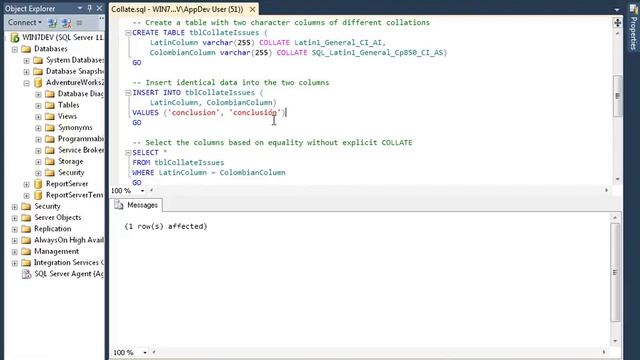Expand the Synonyms folder
This screenshot has width=640, height=360.
point(38,128)
